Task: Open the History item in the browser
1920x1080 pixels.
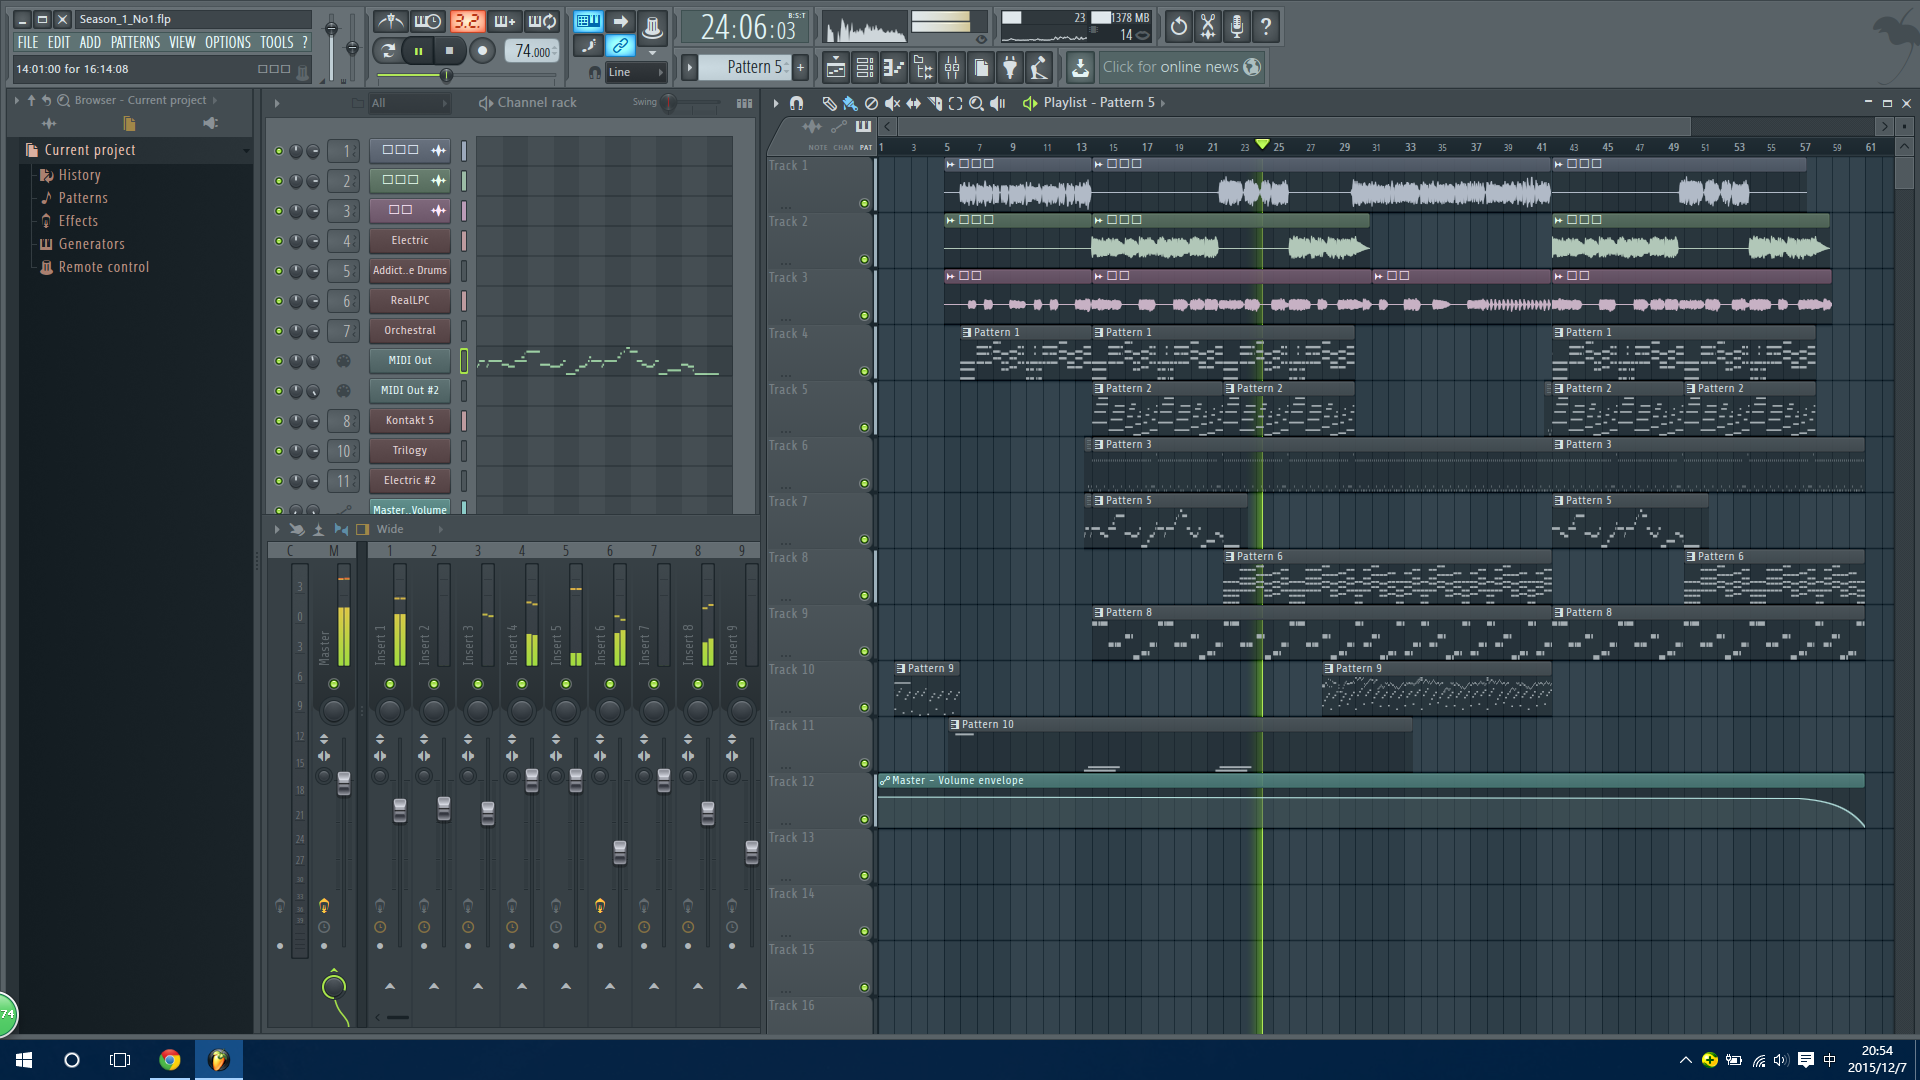Action: (x=79, y=175)
